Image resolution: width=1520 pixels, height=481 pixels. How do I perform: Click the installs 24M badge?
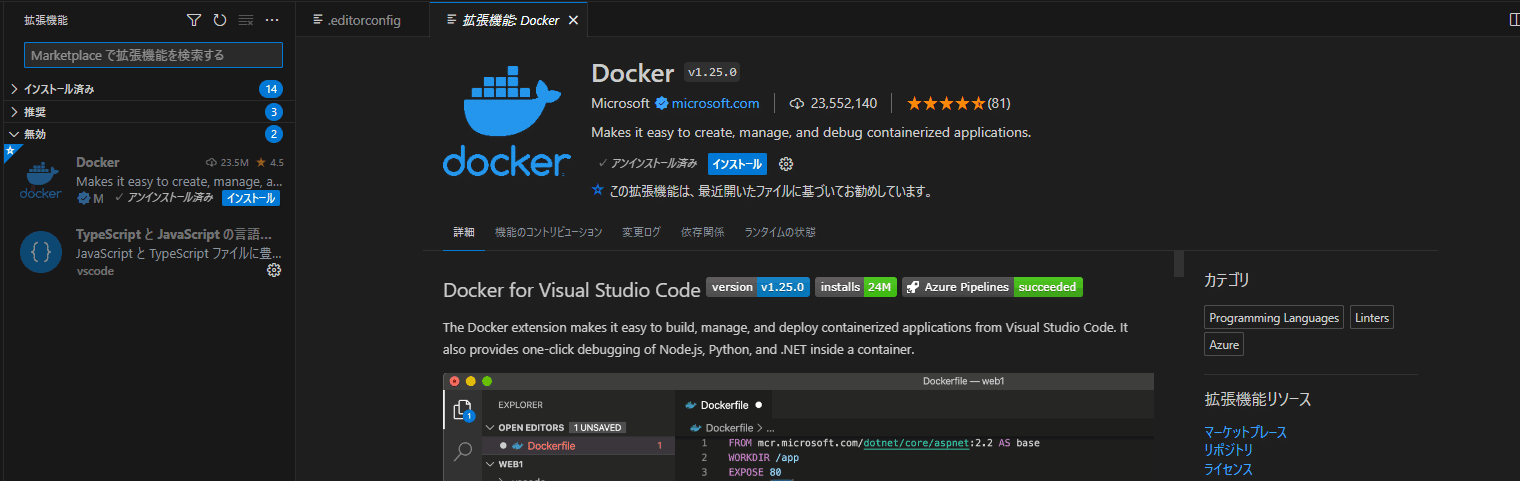856,287
